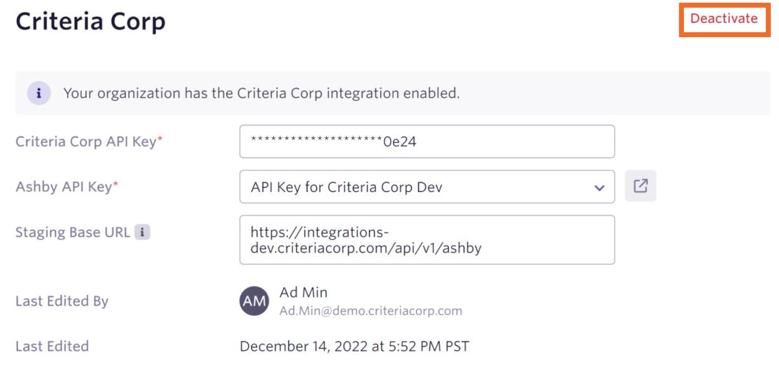Click the Staging Base URL label text

point(73,232)
